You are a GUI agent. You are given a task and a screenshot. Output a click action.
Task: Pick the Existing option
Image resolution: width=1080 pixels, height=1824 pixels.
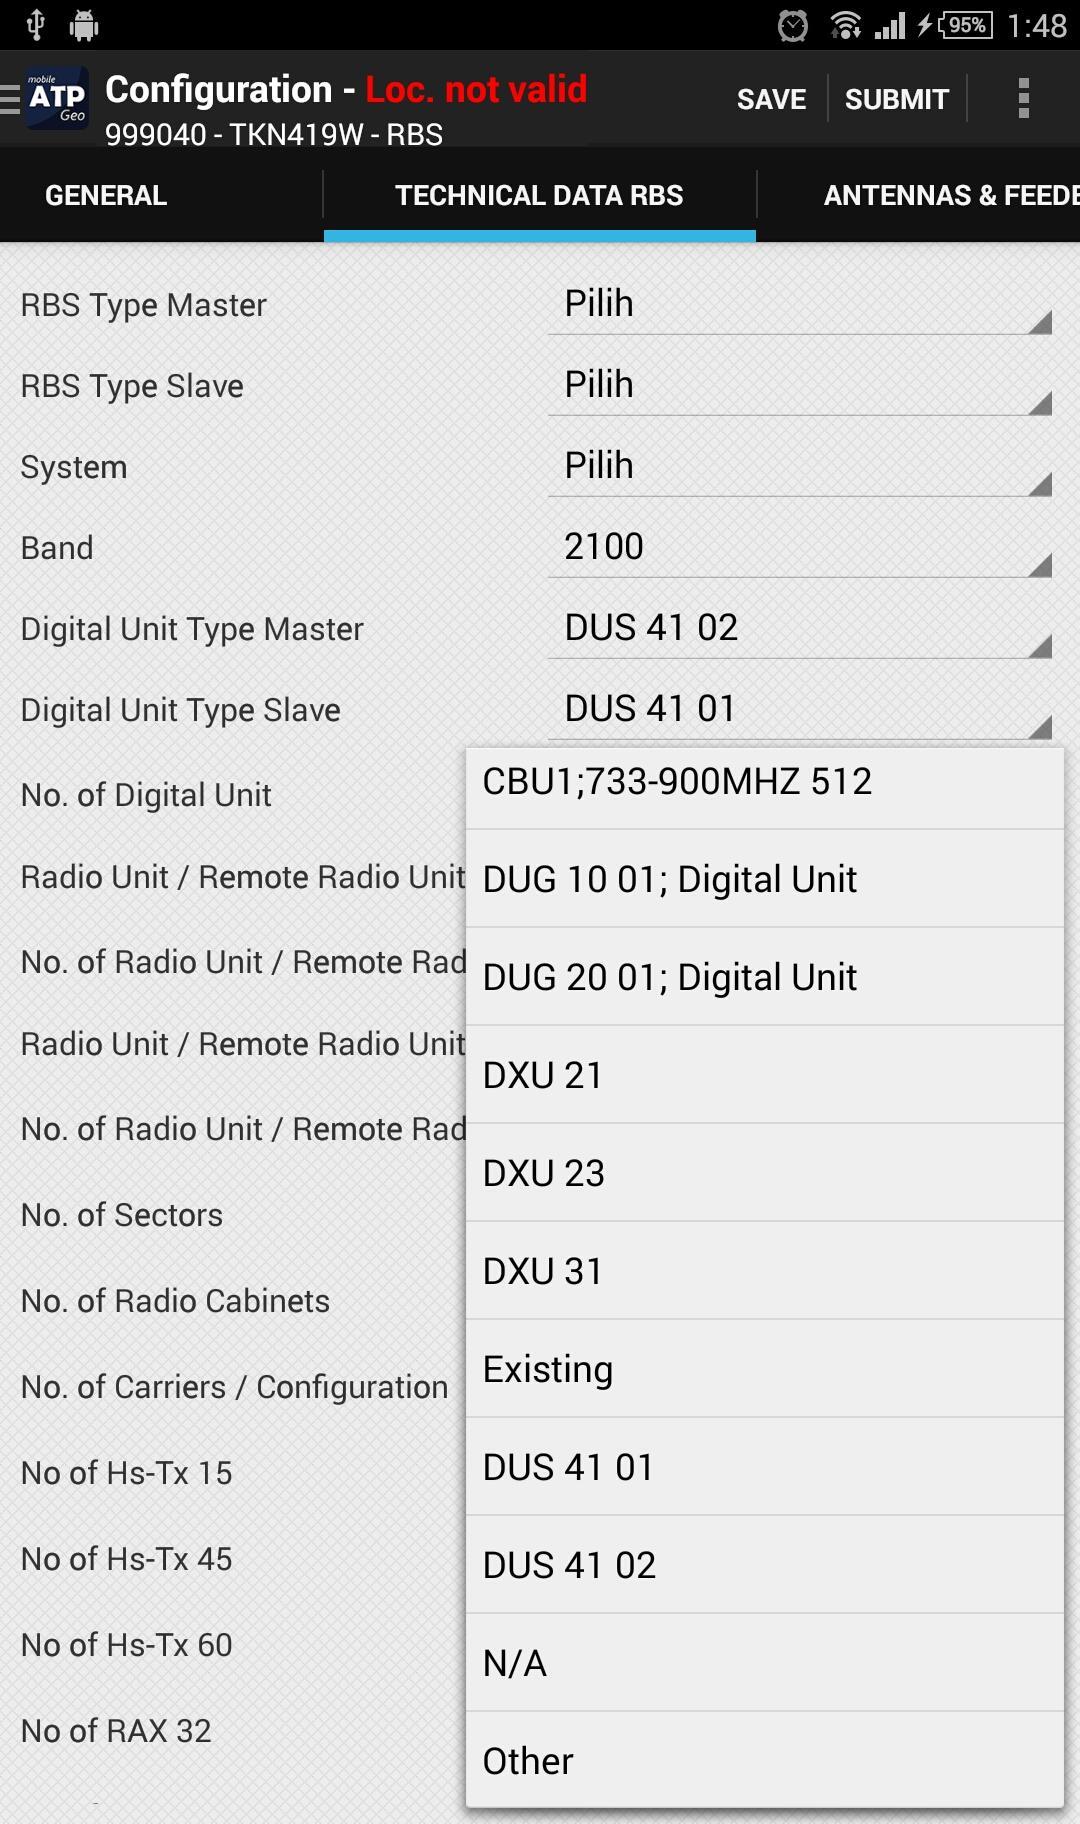tap(765, 1369)
